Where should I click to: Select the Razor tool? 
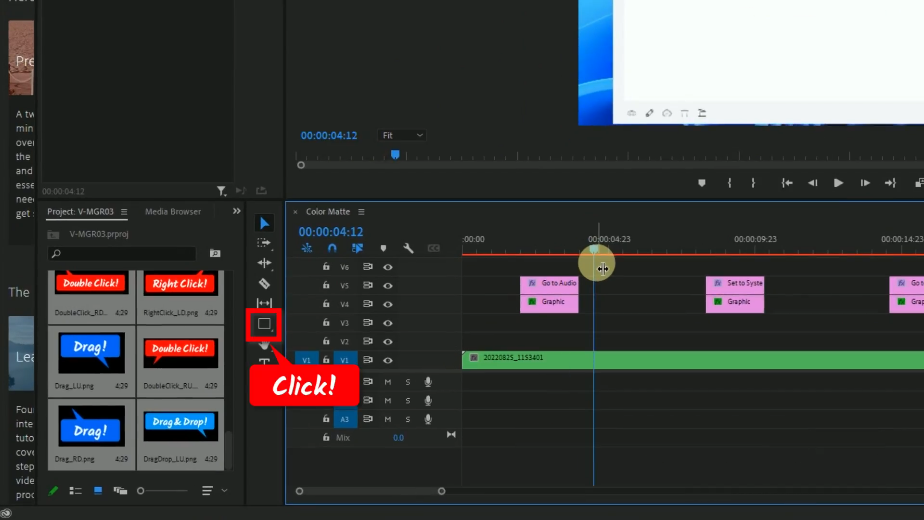(264, 284)
